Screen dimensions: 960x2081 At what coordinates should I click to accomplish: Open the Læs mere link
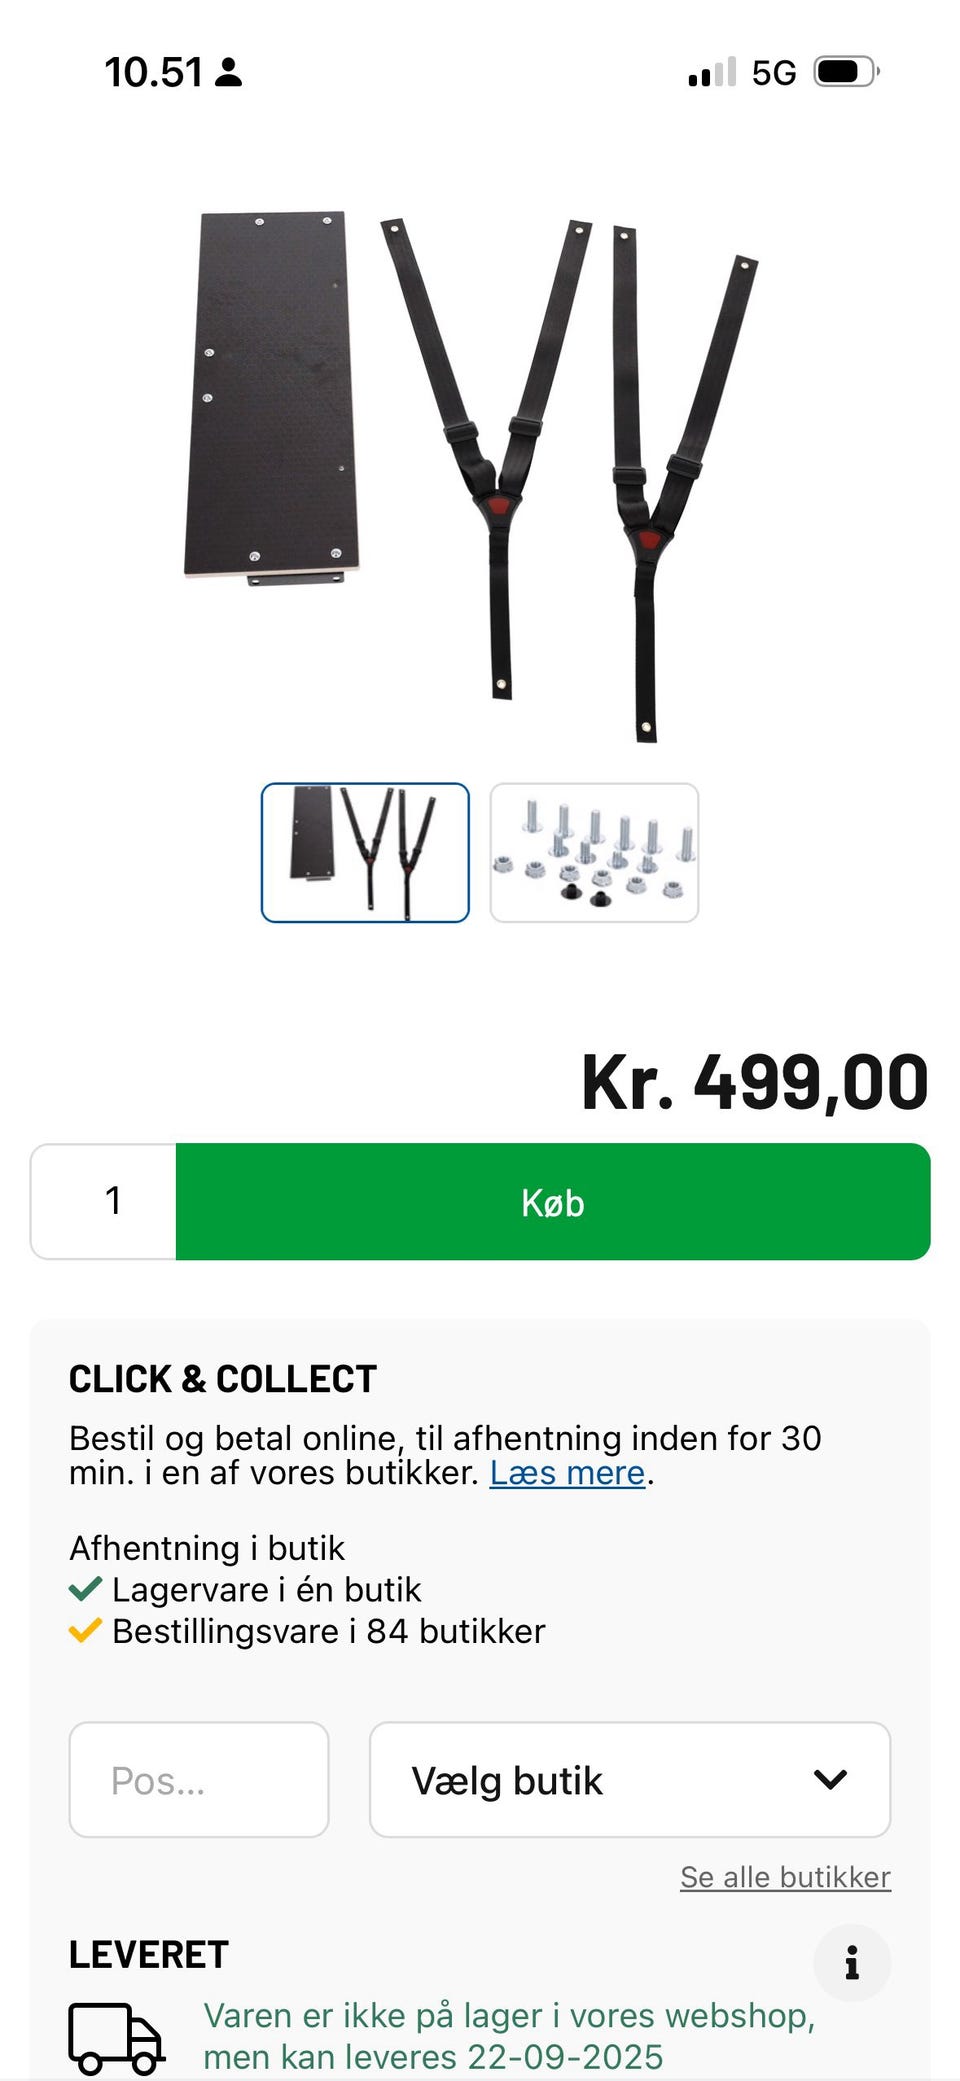[x=567, y=1473]
